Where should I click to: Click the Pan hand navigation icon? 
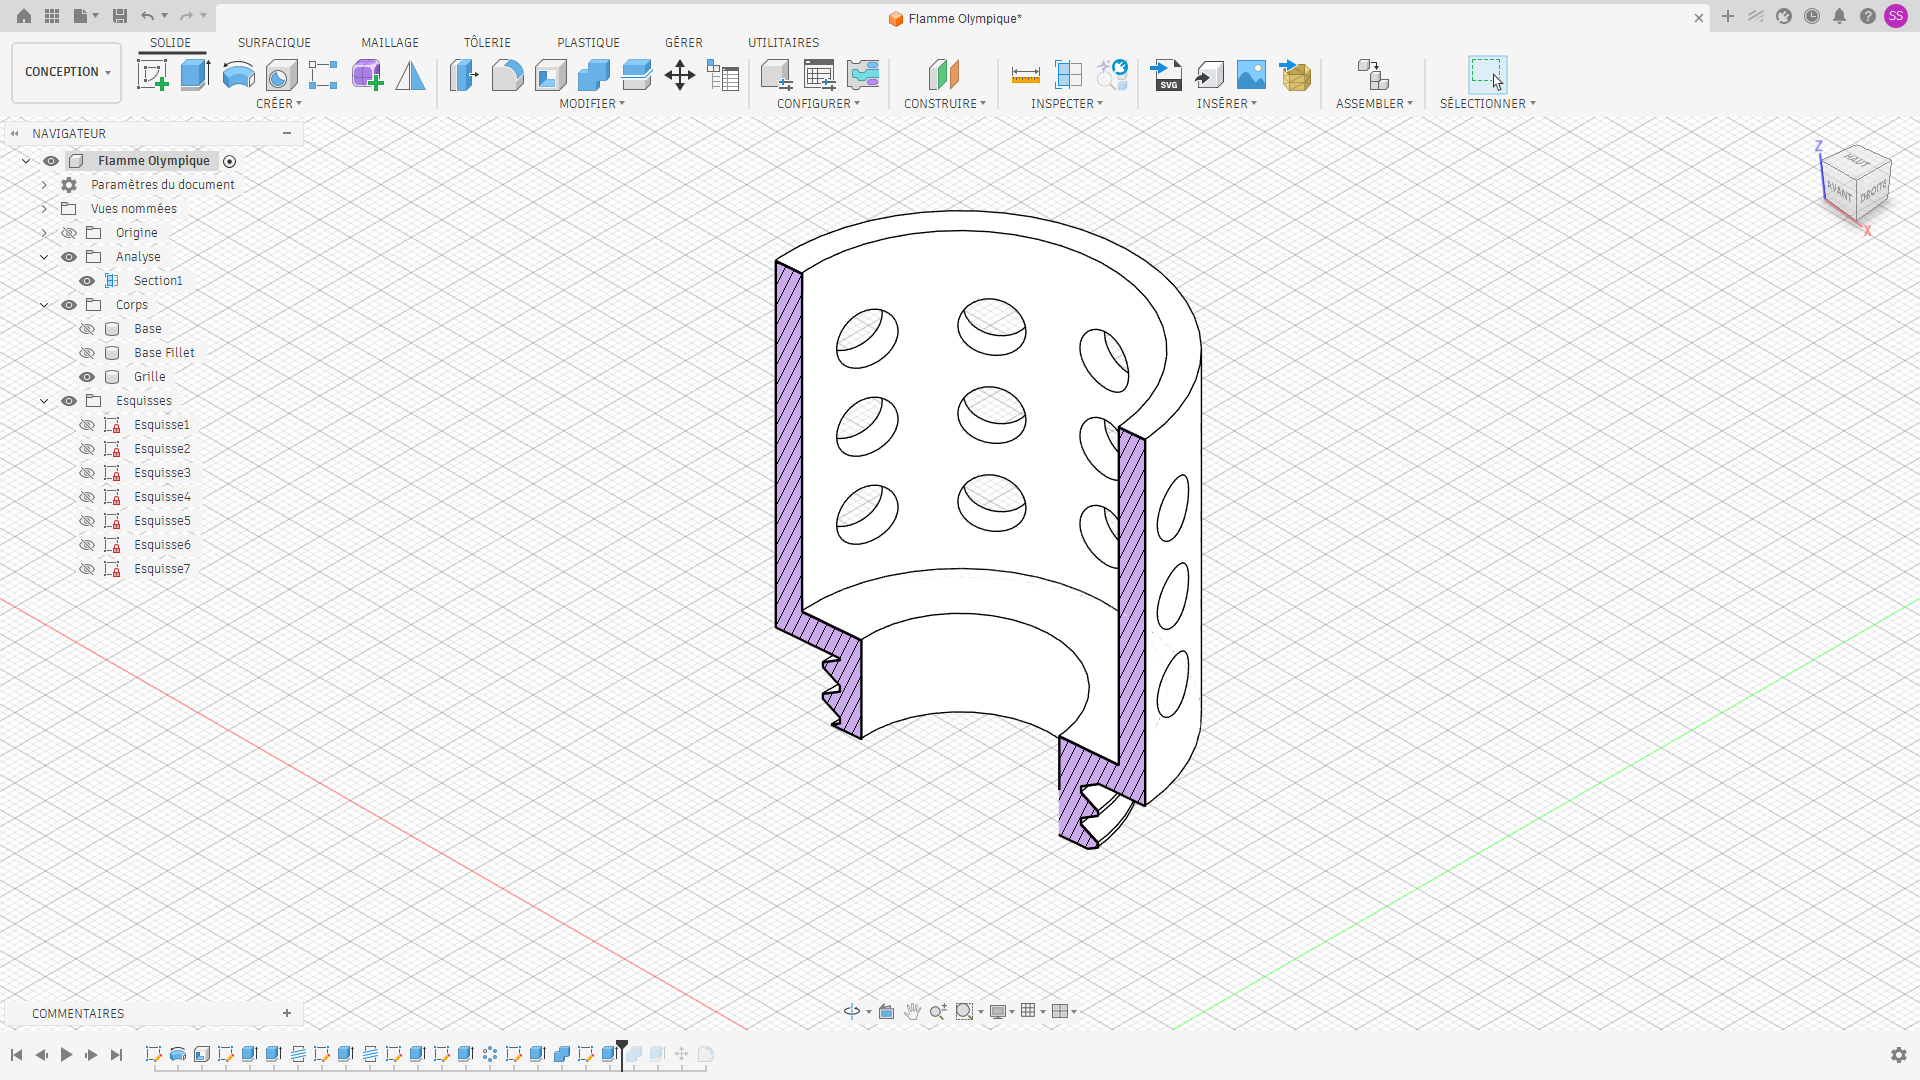tap(912, 1012)
